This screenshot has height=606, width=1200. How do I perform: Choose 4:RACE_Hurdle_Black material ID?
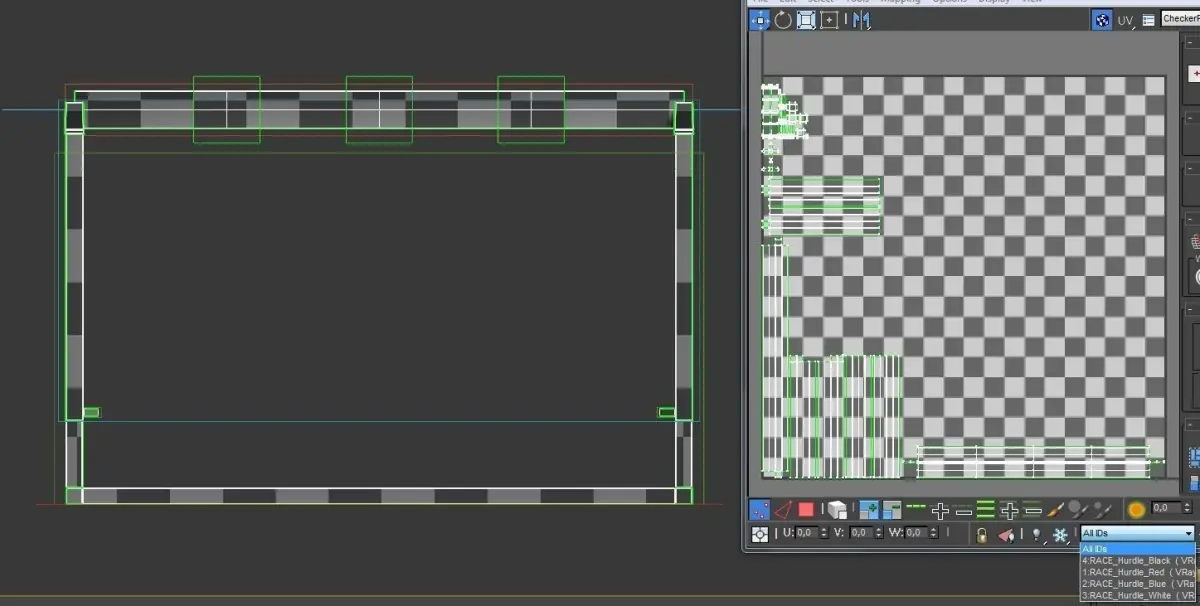click(1137, 560)
